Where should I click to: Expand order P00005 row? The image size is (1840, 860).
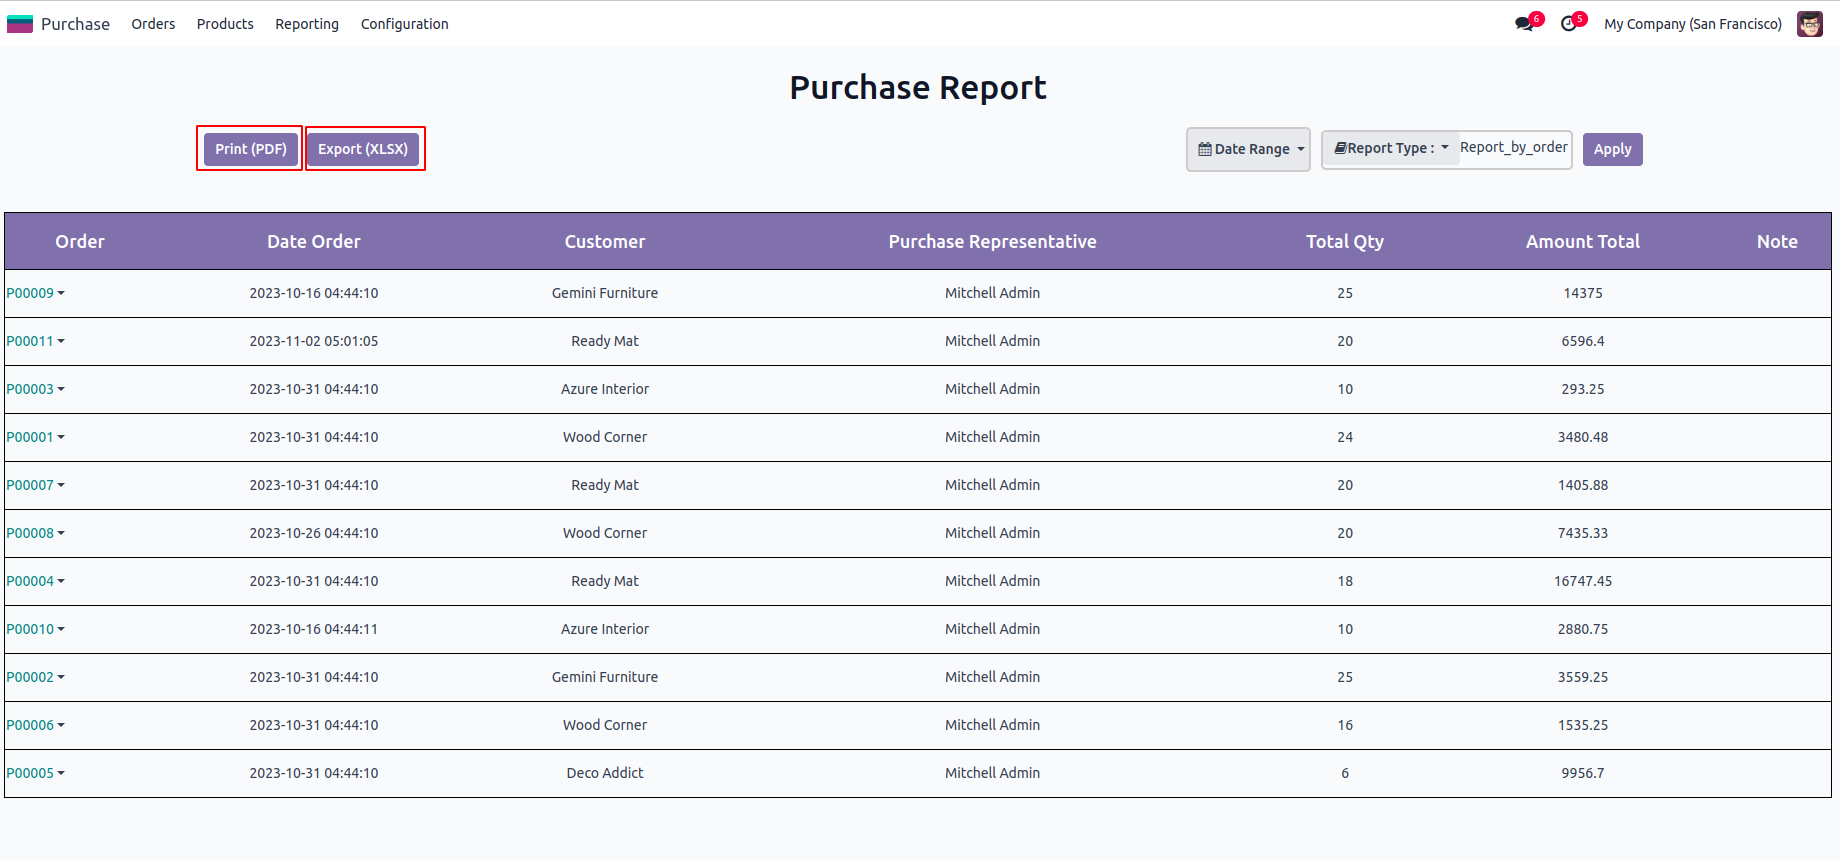point(61,773)
